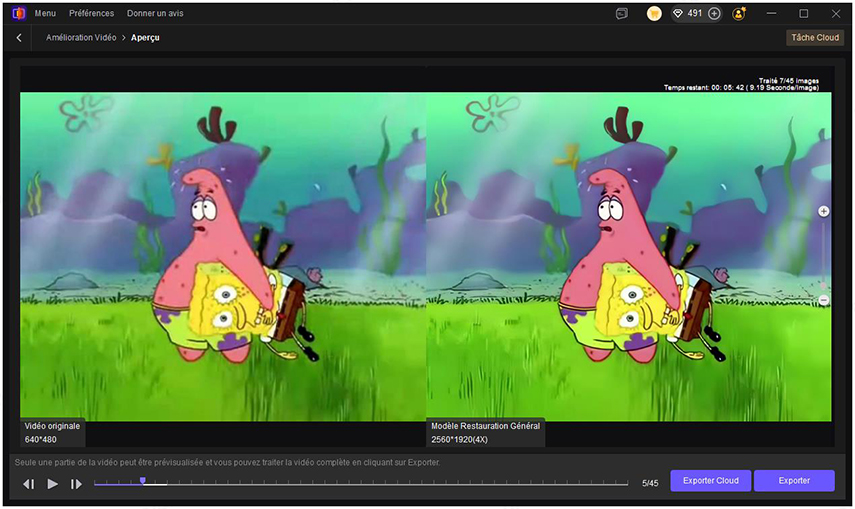Viewport: 855px width, 509px height.
Task: Open the Menu item in the title bar
Action: [45, 14]
